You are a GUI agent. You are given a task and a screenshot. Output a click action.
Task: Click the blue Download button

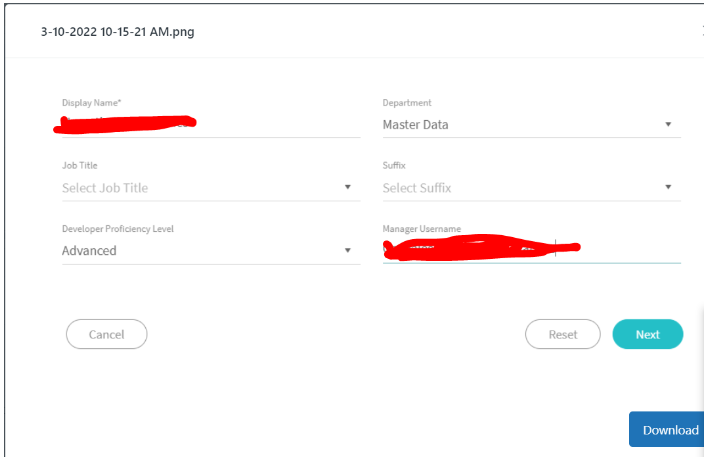click(x=669, y=430)
